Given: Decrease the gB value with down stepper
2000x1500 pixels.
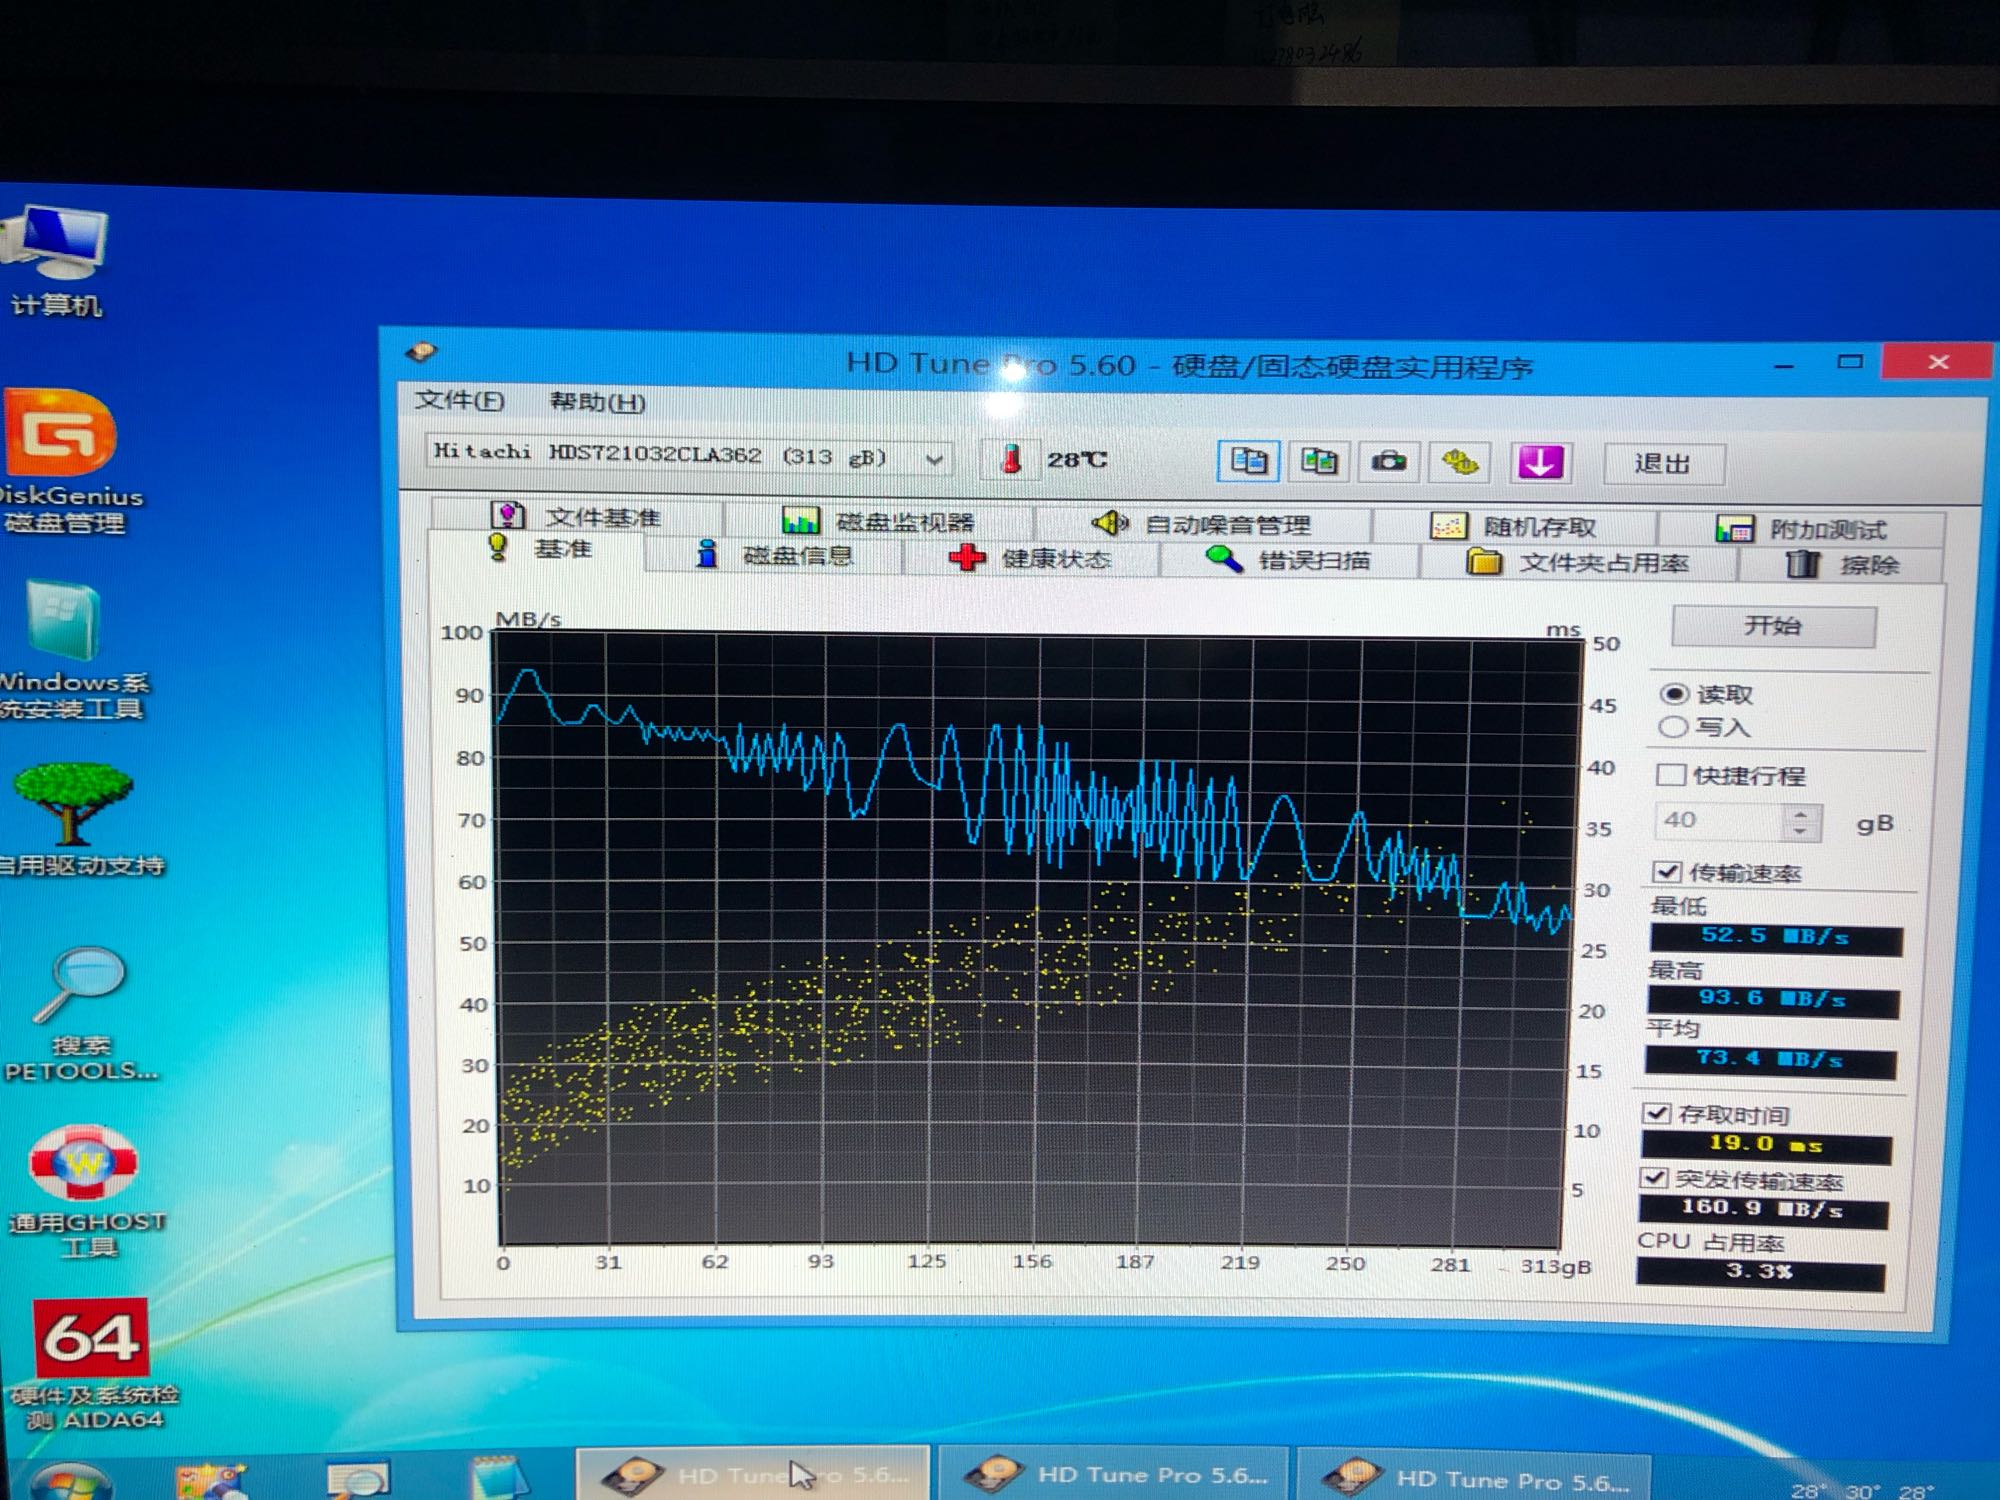Looking at the screenshot, I should pyautogui.click(x=1800, y=832).
